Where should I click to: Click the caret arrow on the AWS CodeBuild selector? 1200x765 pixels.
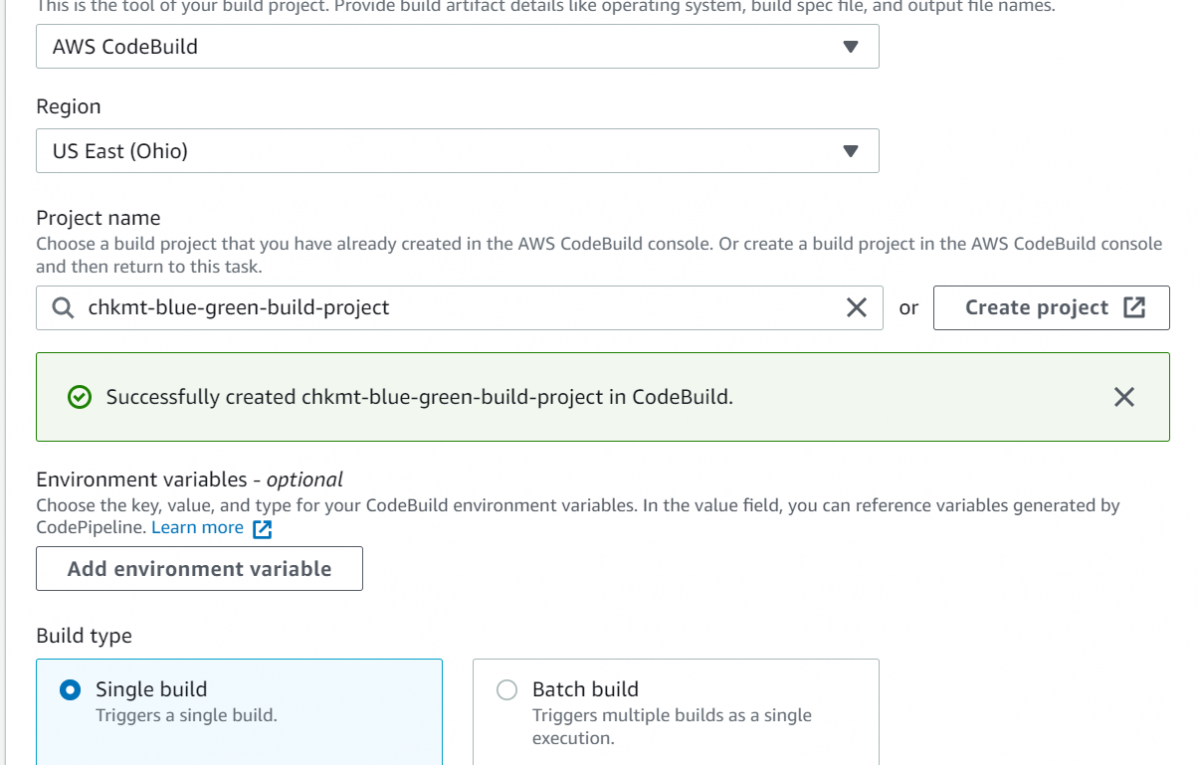(852, 46)
